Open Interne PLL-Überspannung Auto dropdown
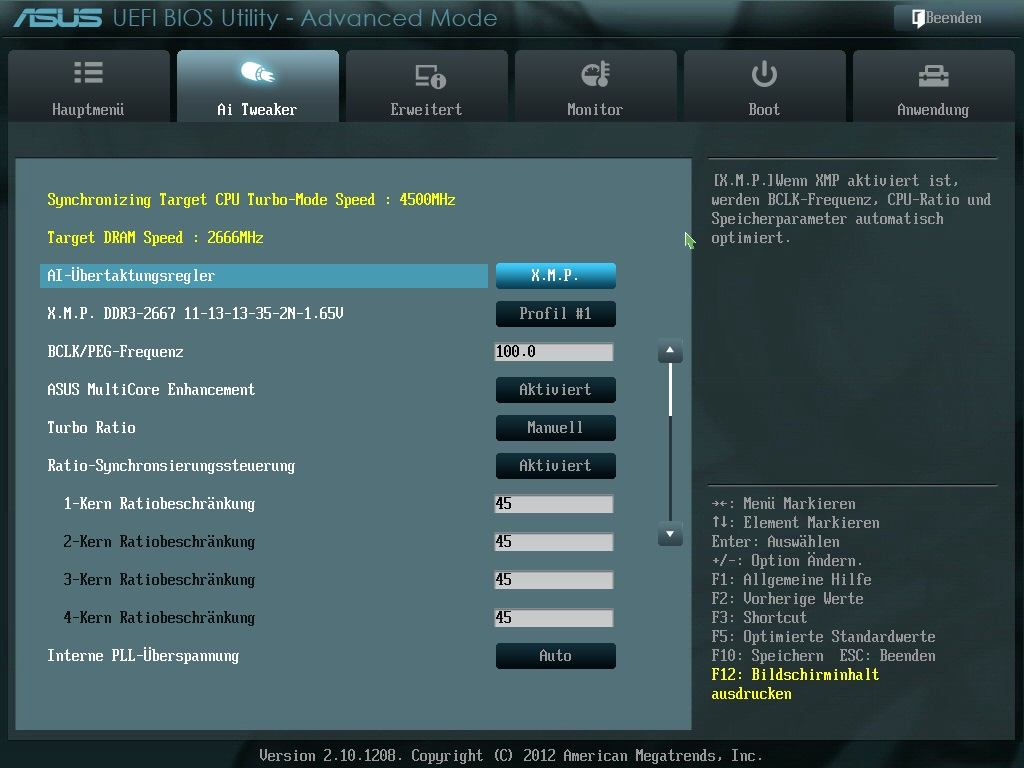This screenshot has width=1024, height=768. point(555,656)
